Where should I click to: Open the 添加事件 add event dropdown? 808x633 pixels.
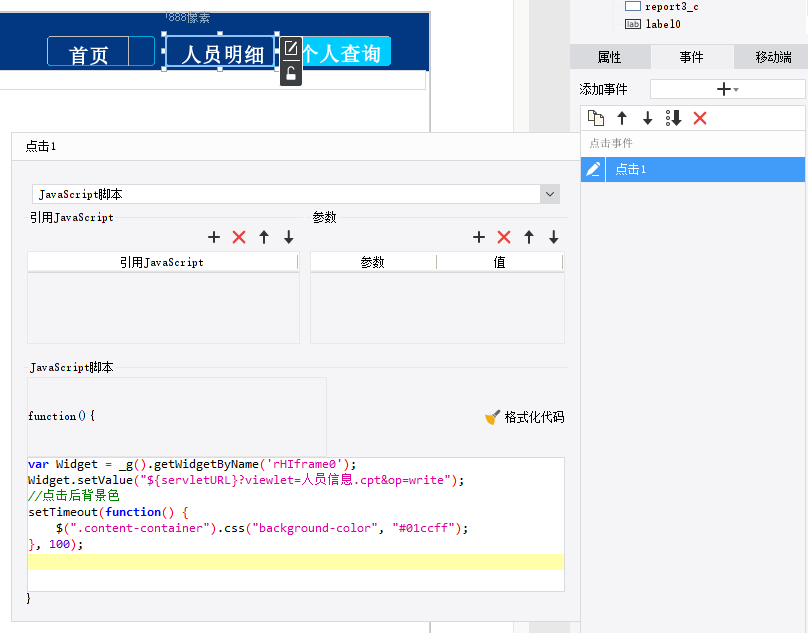[727, 89]
